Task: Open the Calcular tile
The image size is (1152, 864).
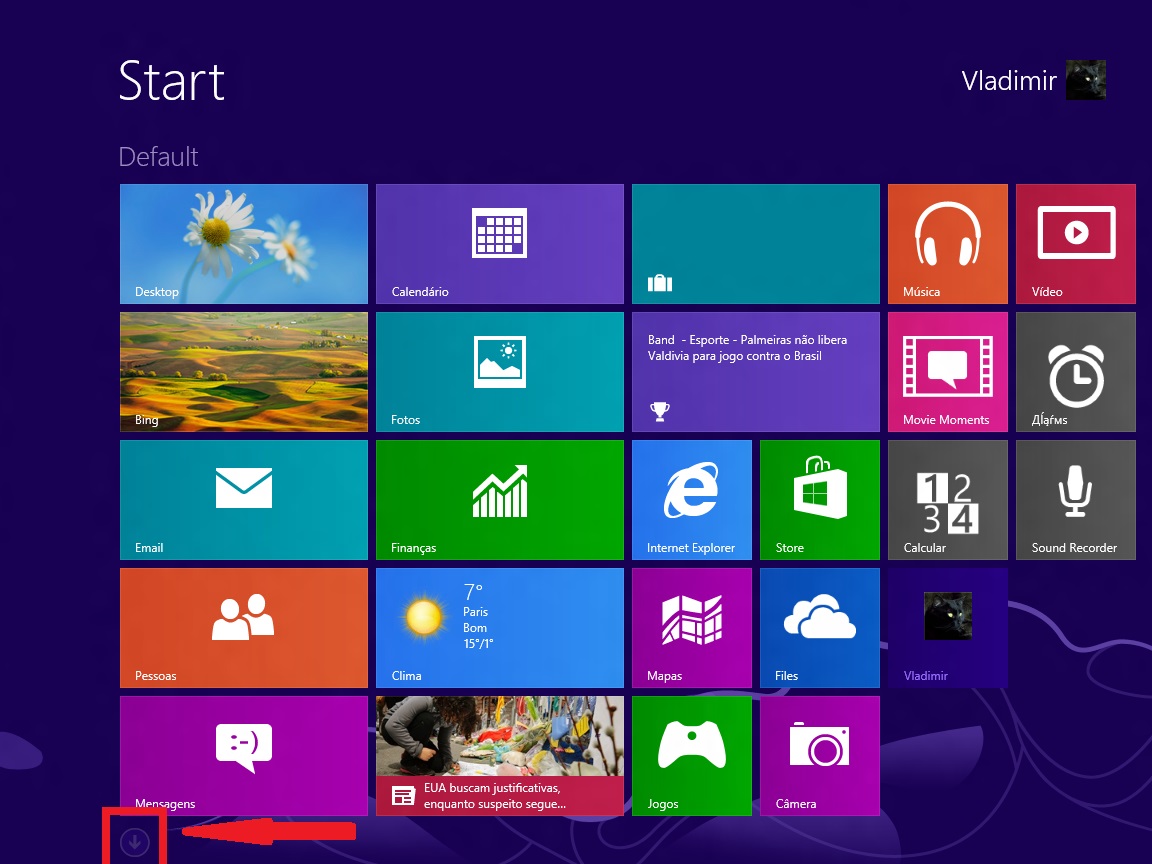Action: click(946, 499)
